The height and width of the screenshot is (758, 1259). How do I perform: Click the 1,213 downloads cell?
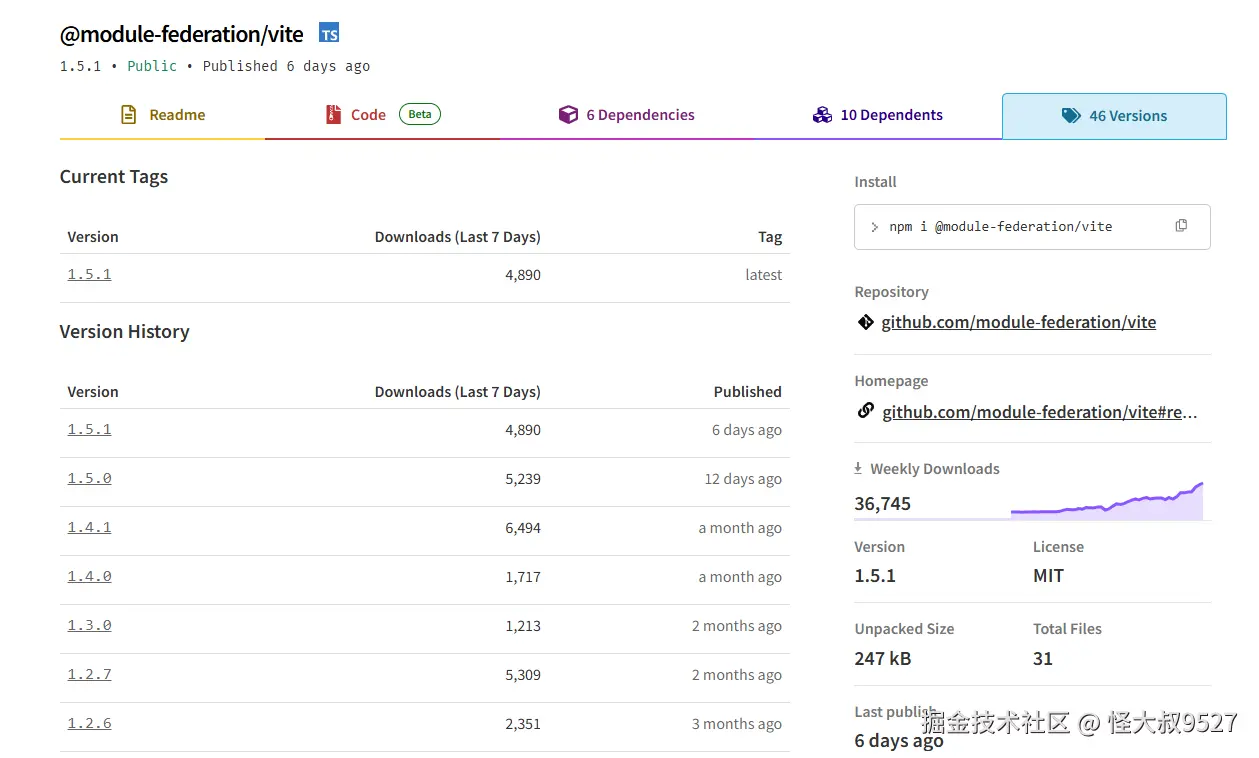coord(523,626)
